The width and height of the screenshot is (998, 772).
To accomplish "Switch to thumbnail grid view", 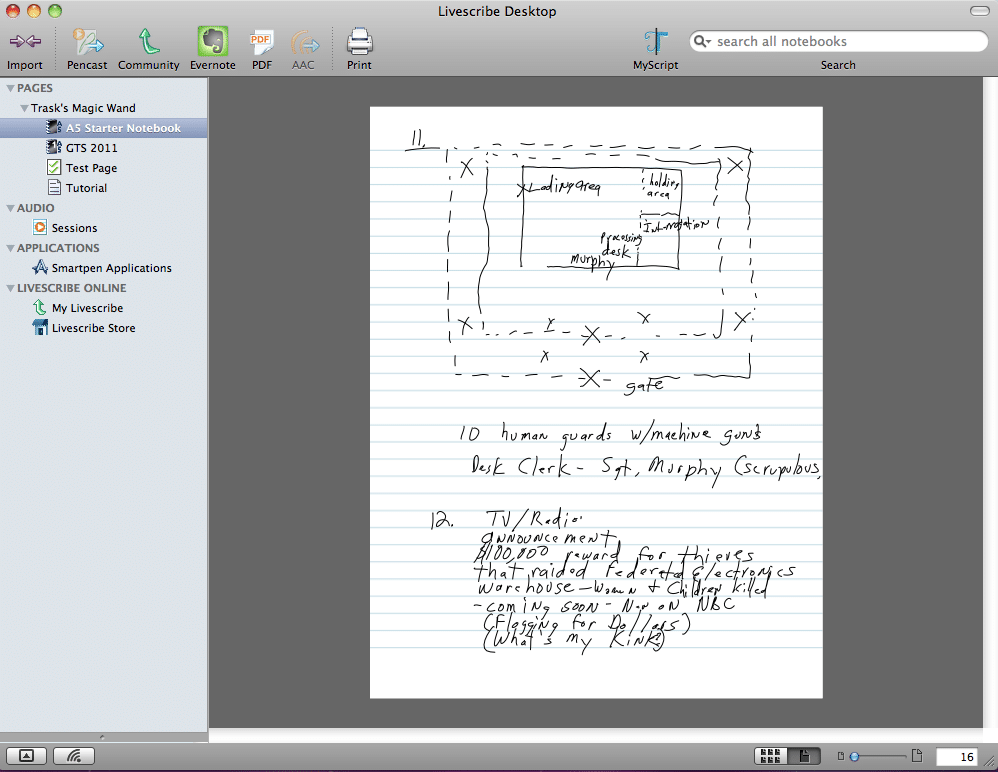I will pos(770,756).
